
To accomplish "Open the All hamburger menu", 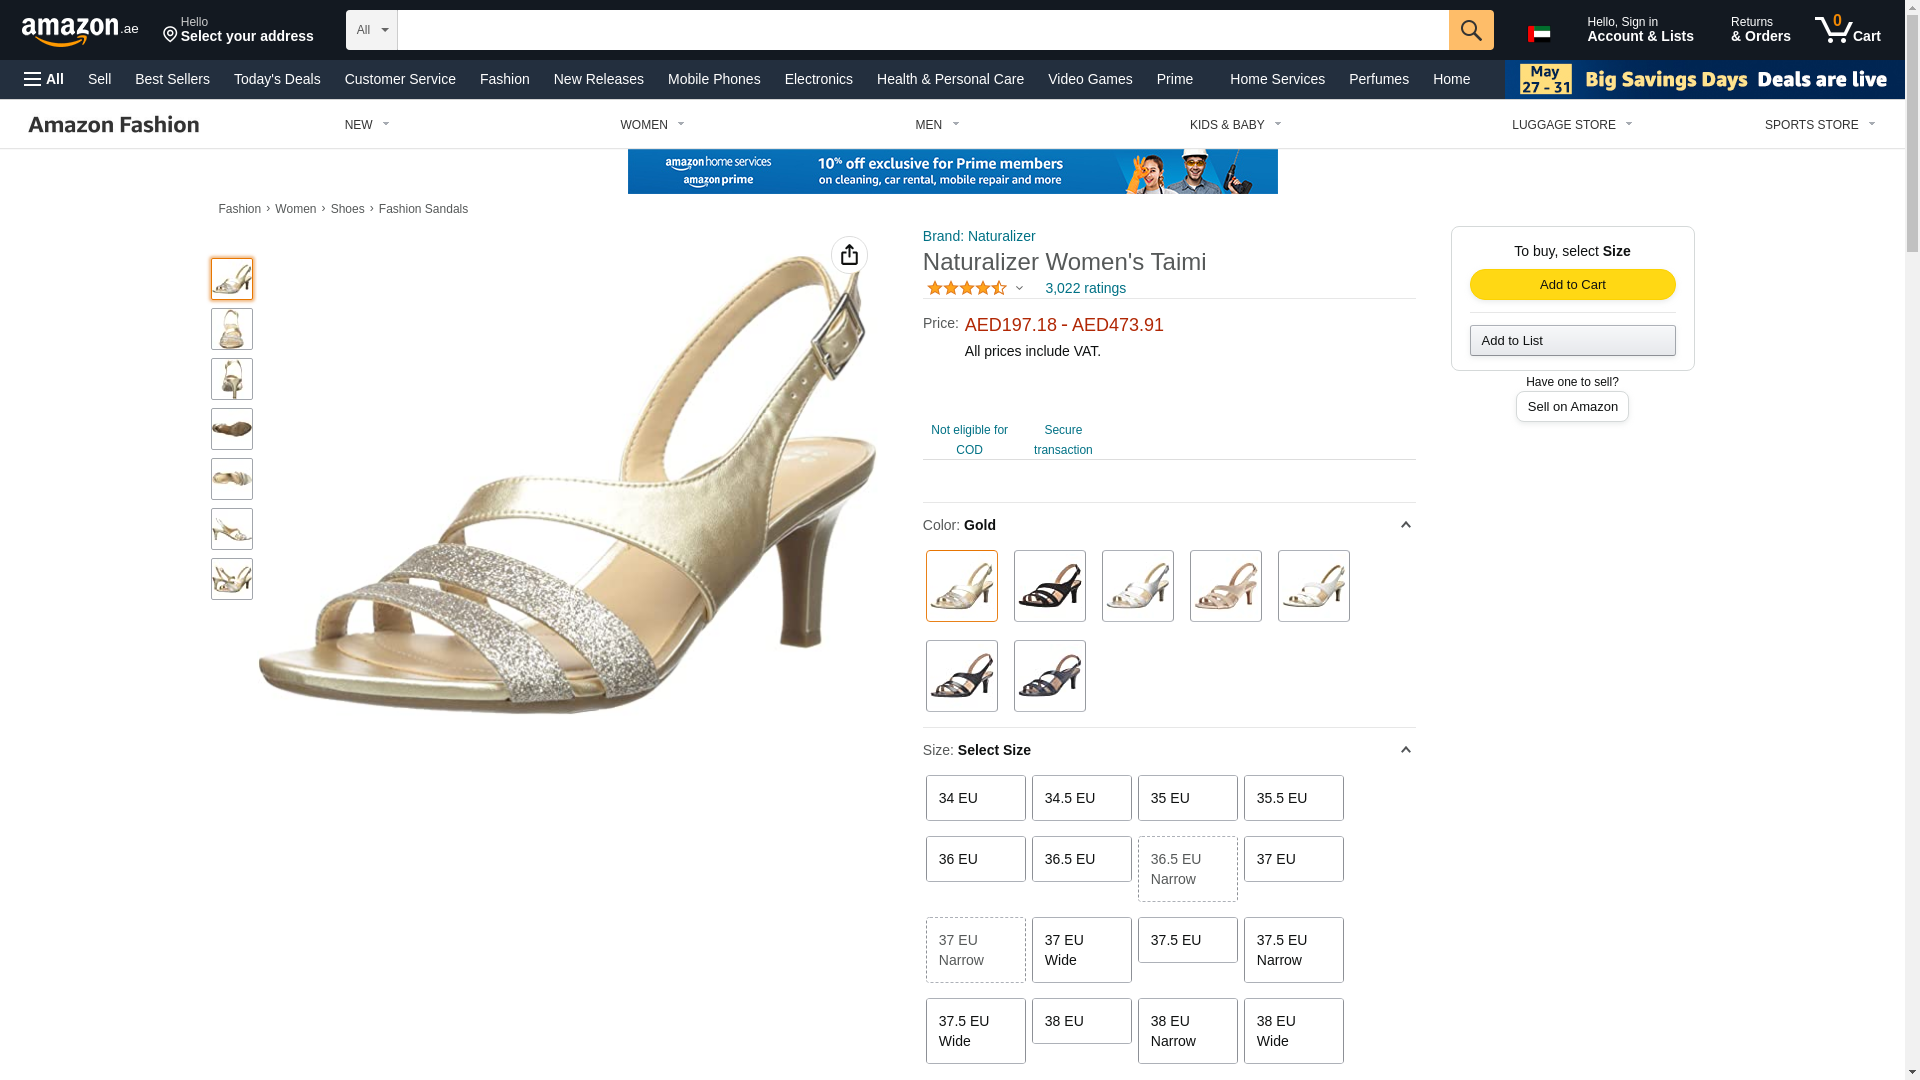I will (44, 79).
